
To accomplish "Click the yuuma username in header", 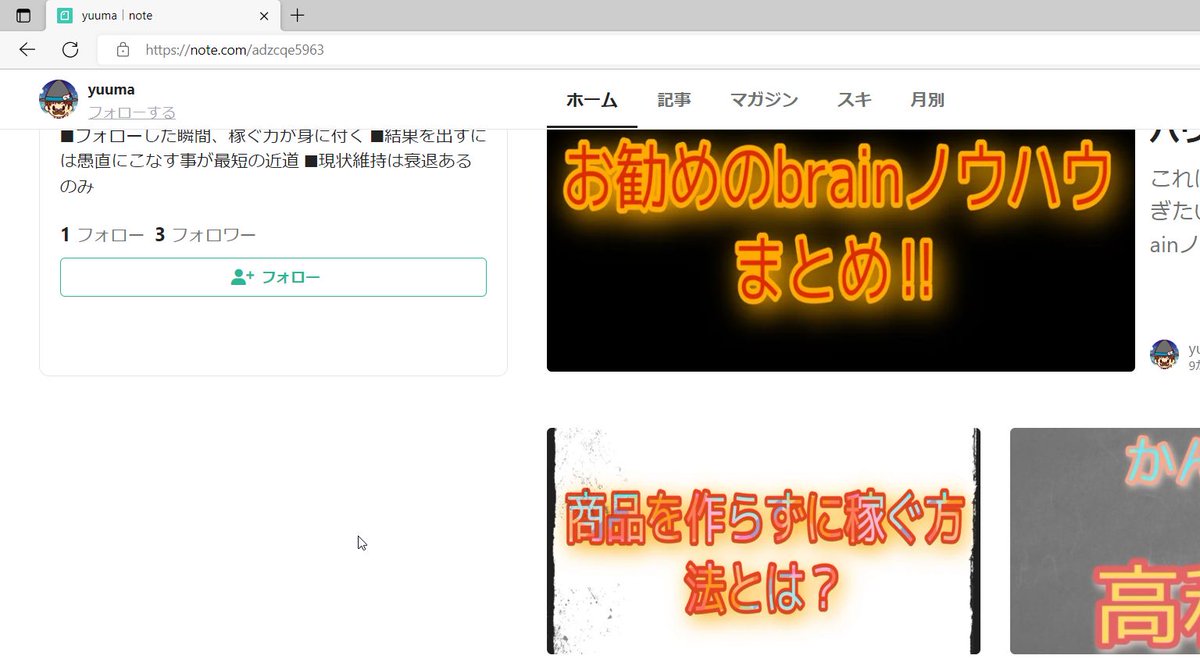I will click(111, 89).
